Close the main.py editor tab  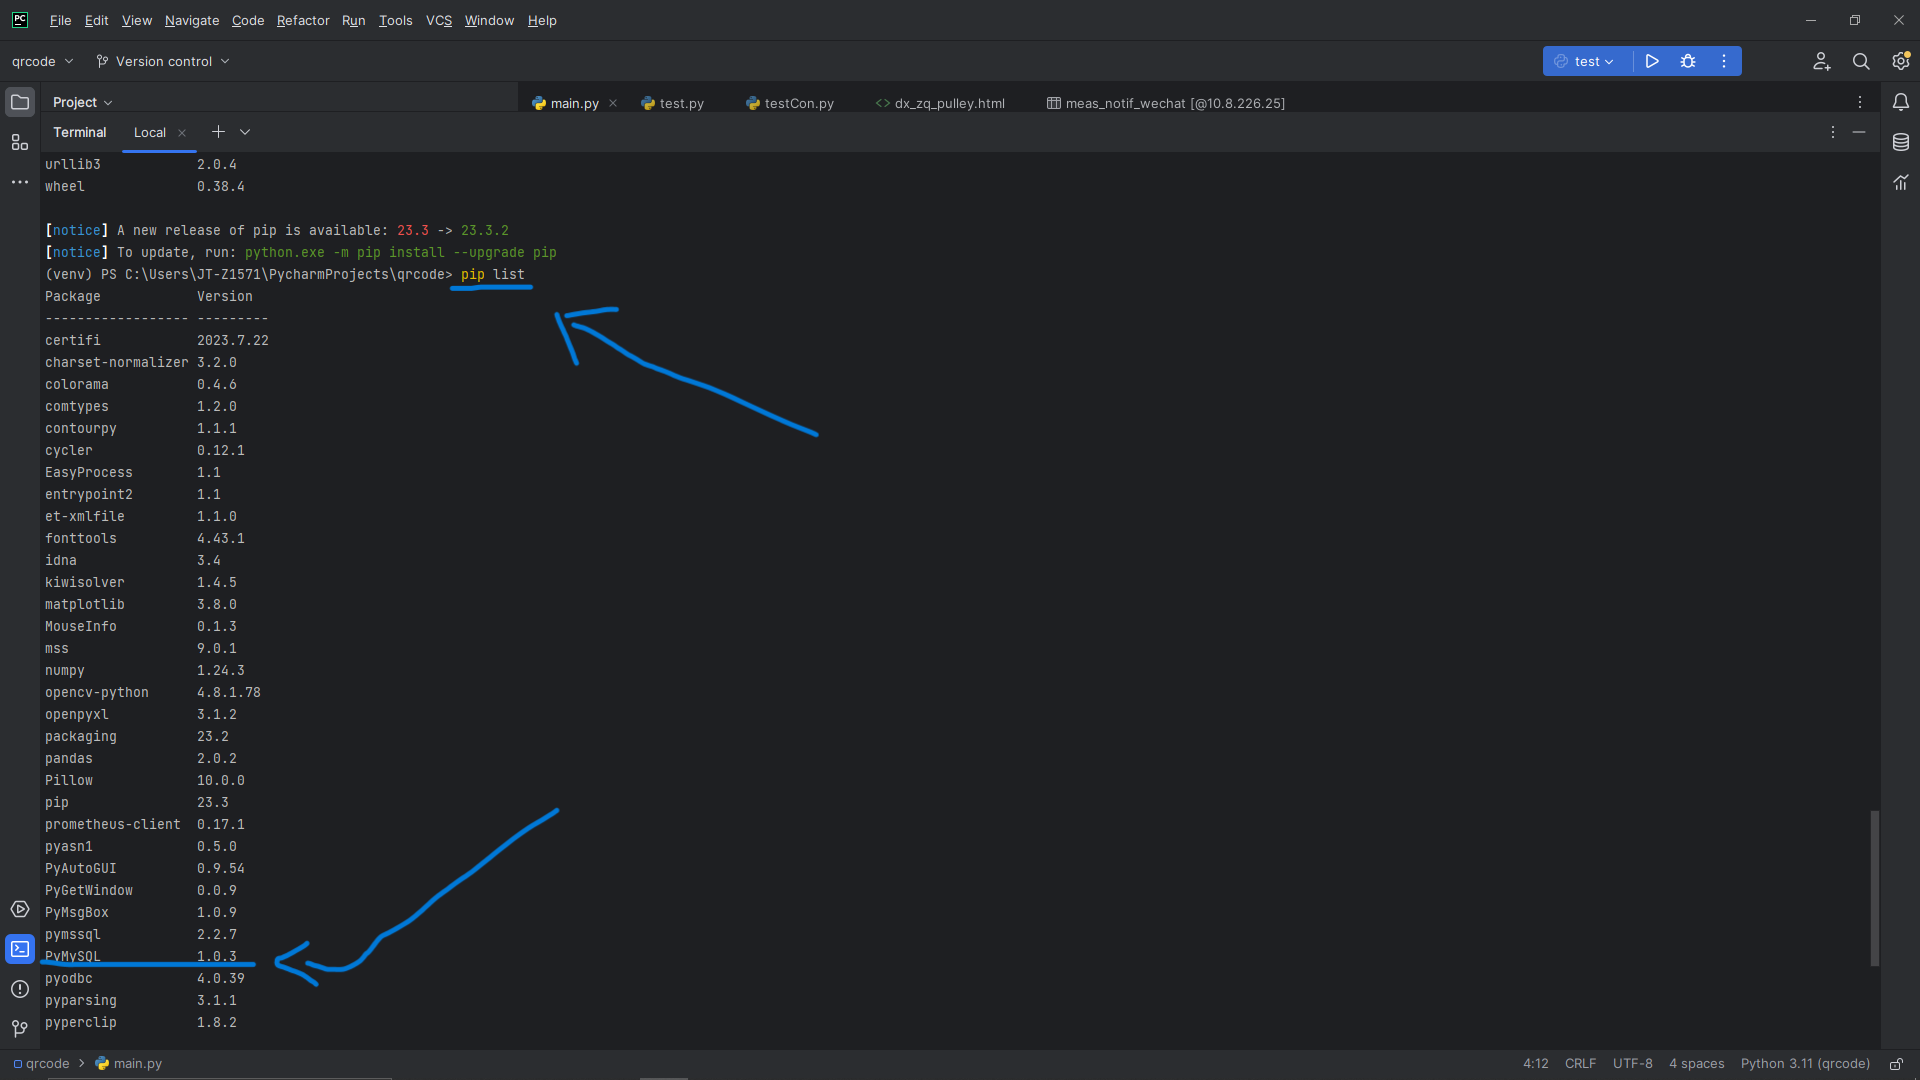[613, 103]
